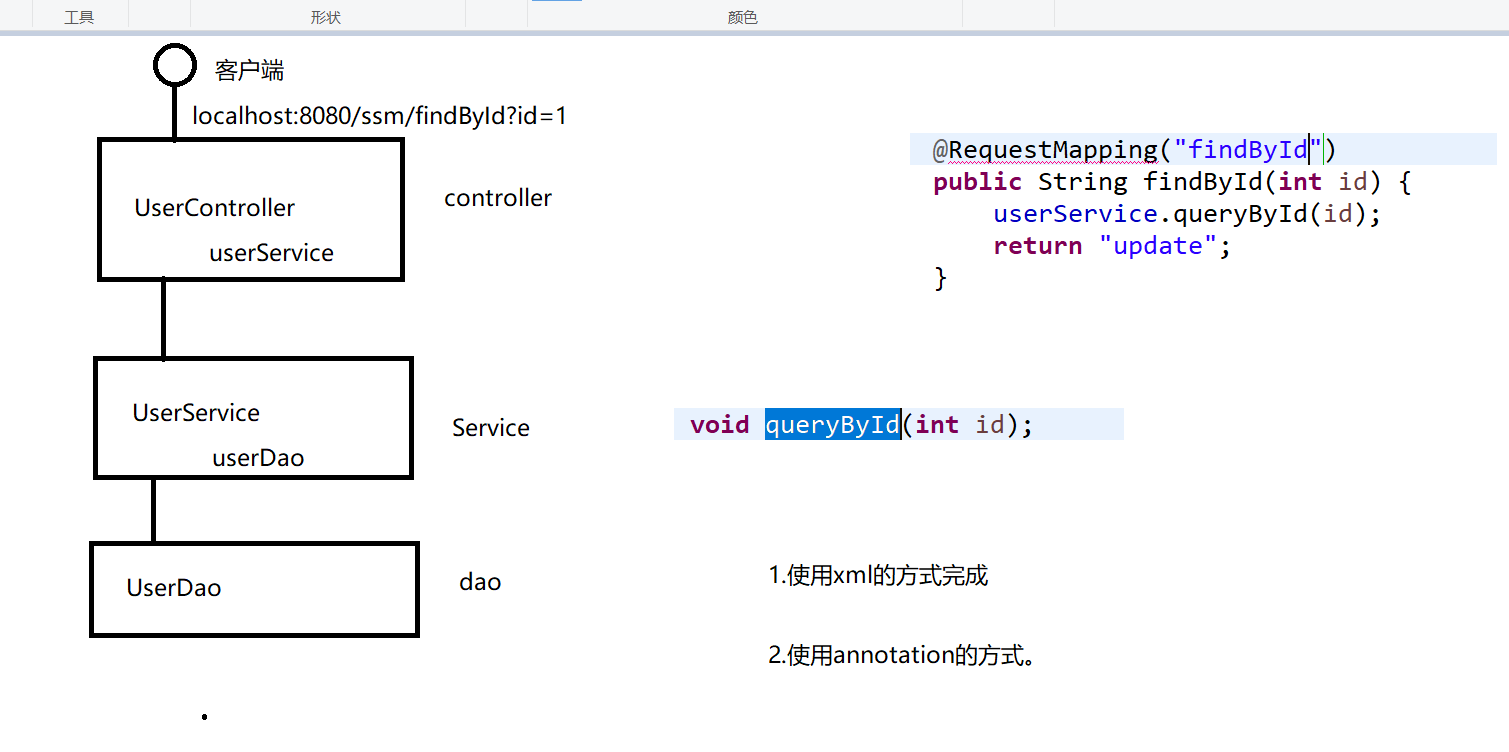Click the public String findById code line
Screen dimensions: 1509x752
click(1172, 182)
